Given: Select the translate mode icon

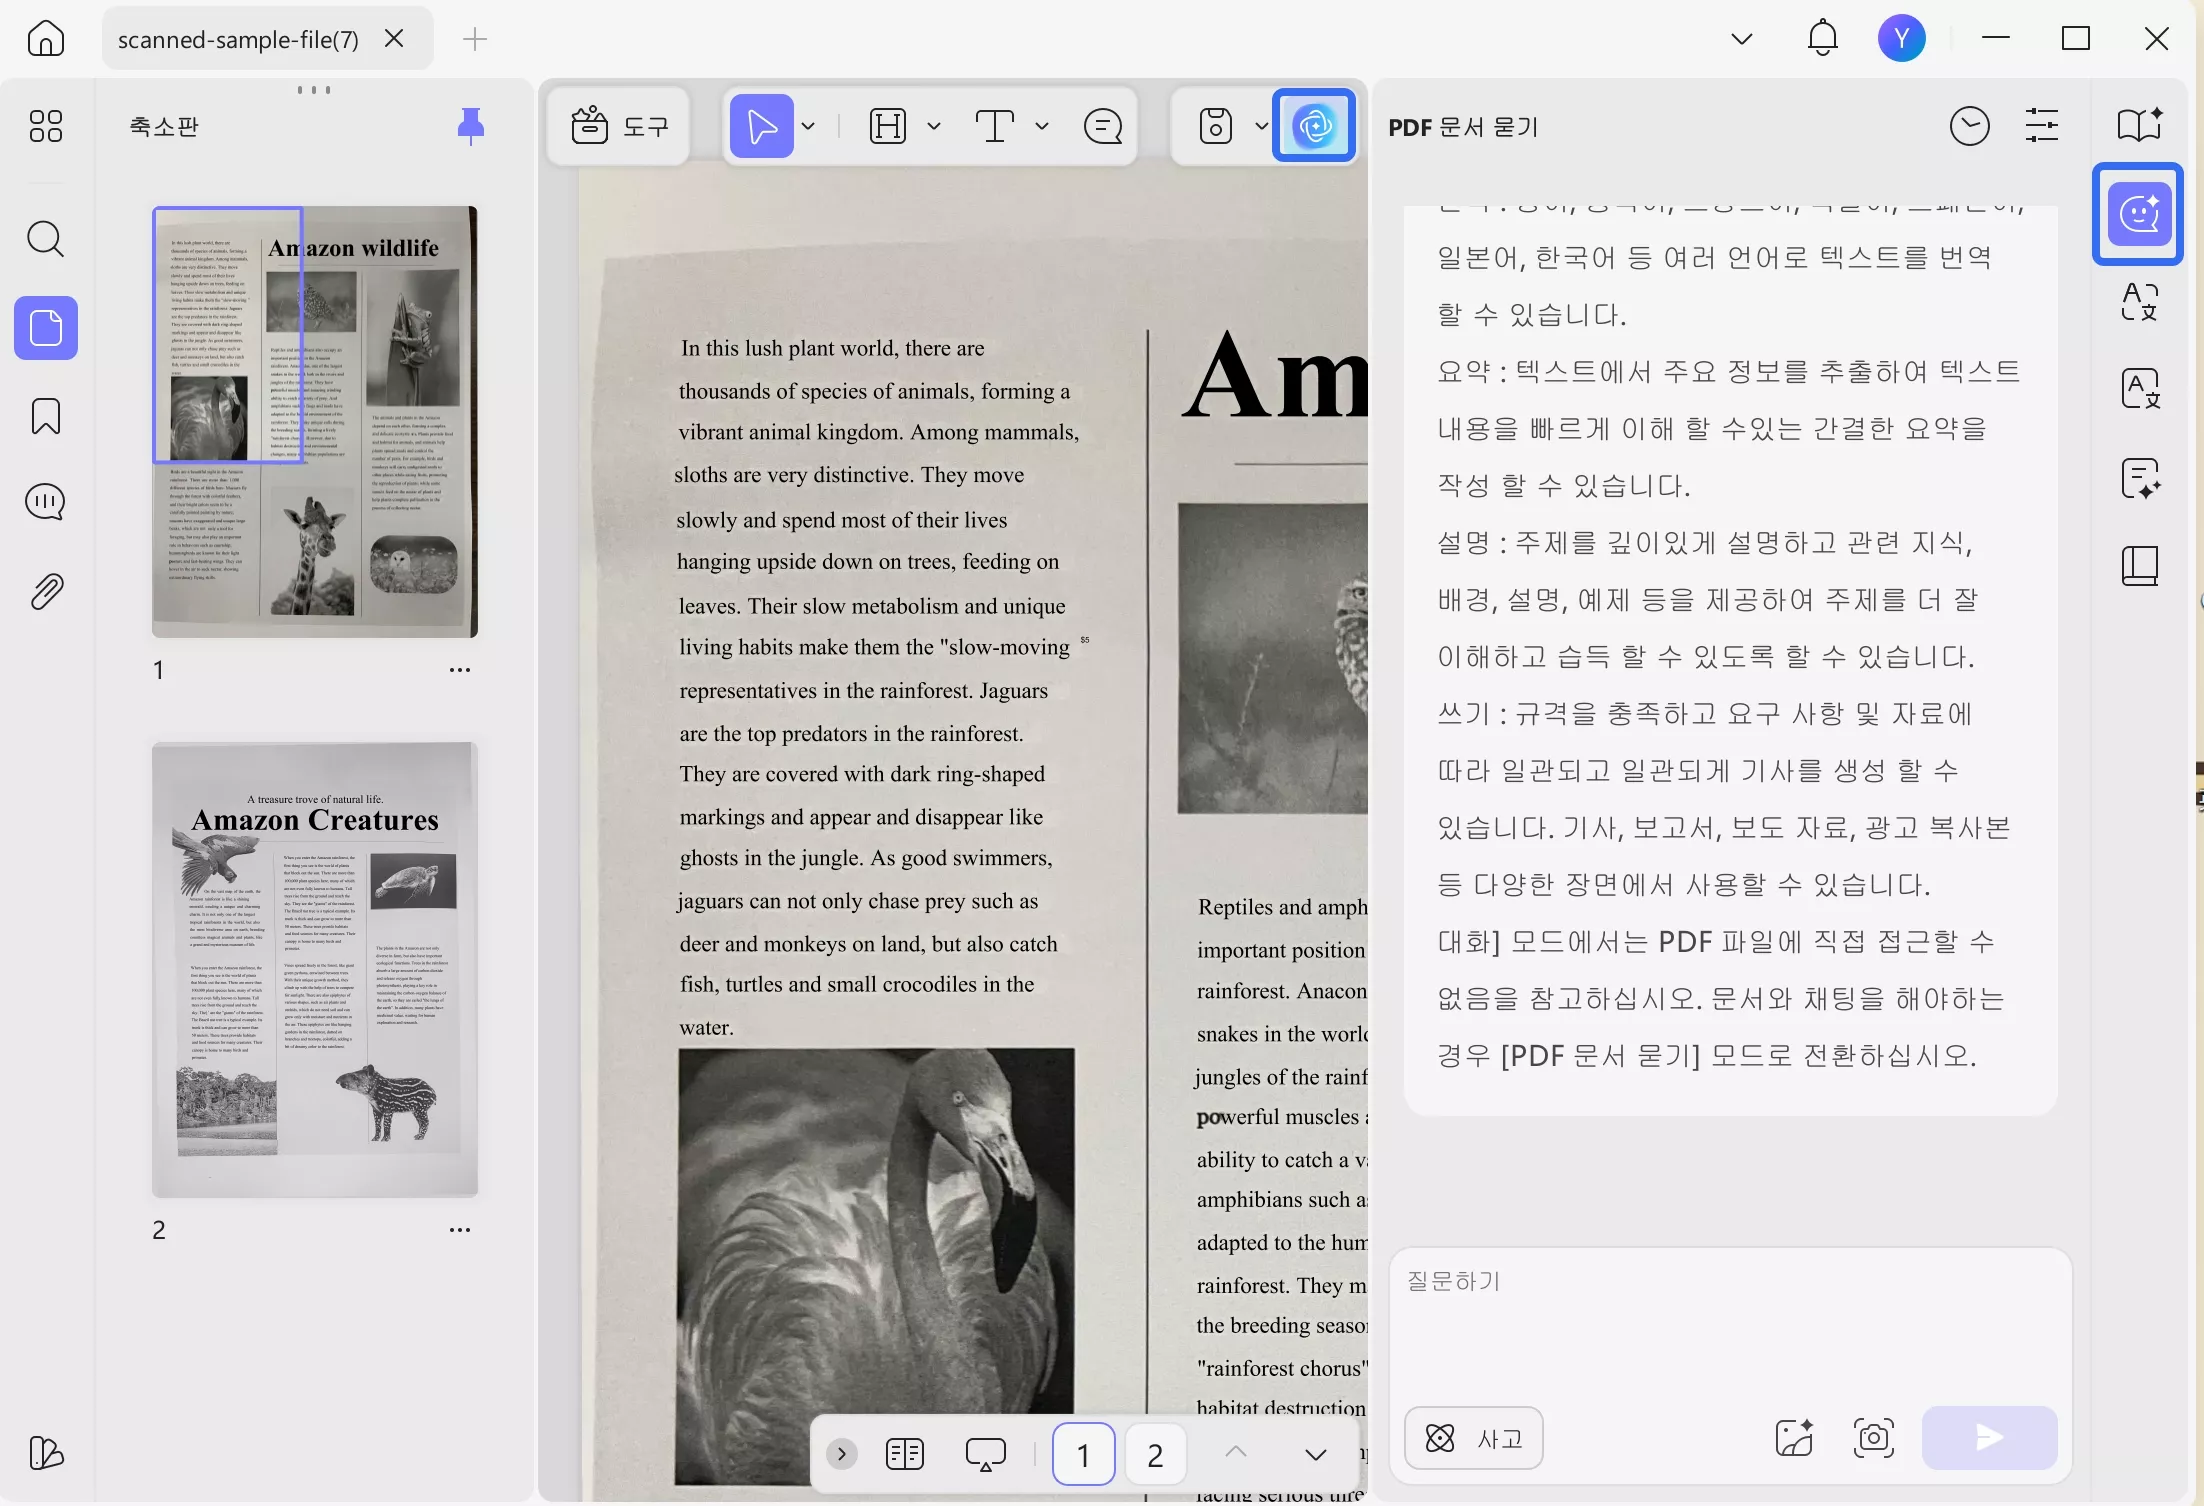Looking at the screenshot, I should tap(2139, 302).
